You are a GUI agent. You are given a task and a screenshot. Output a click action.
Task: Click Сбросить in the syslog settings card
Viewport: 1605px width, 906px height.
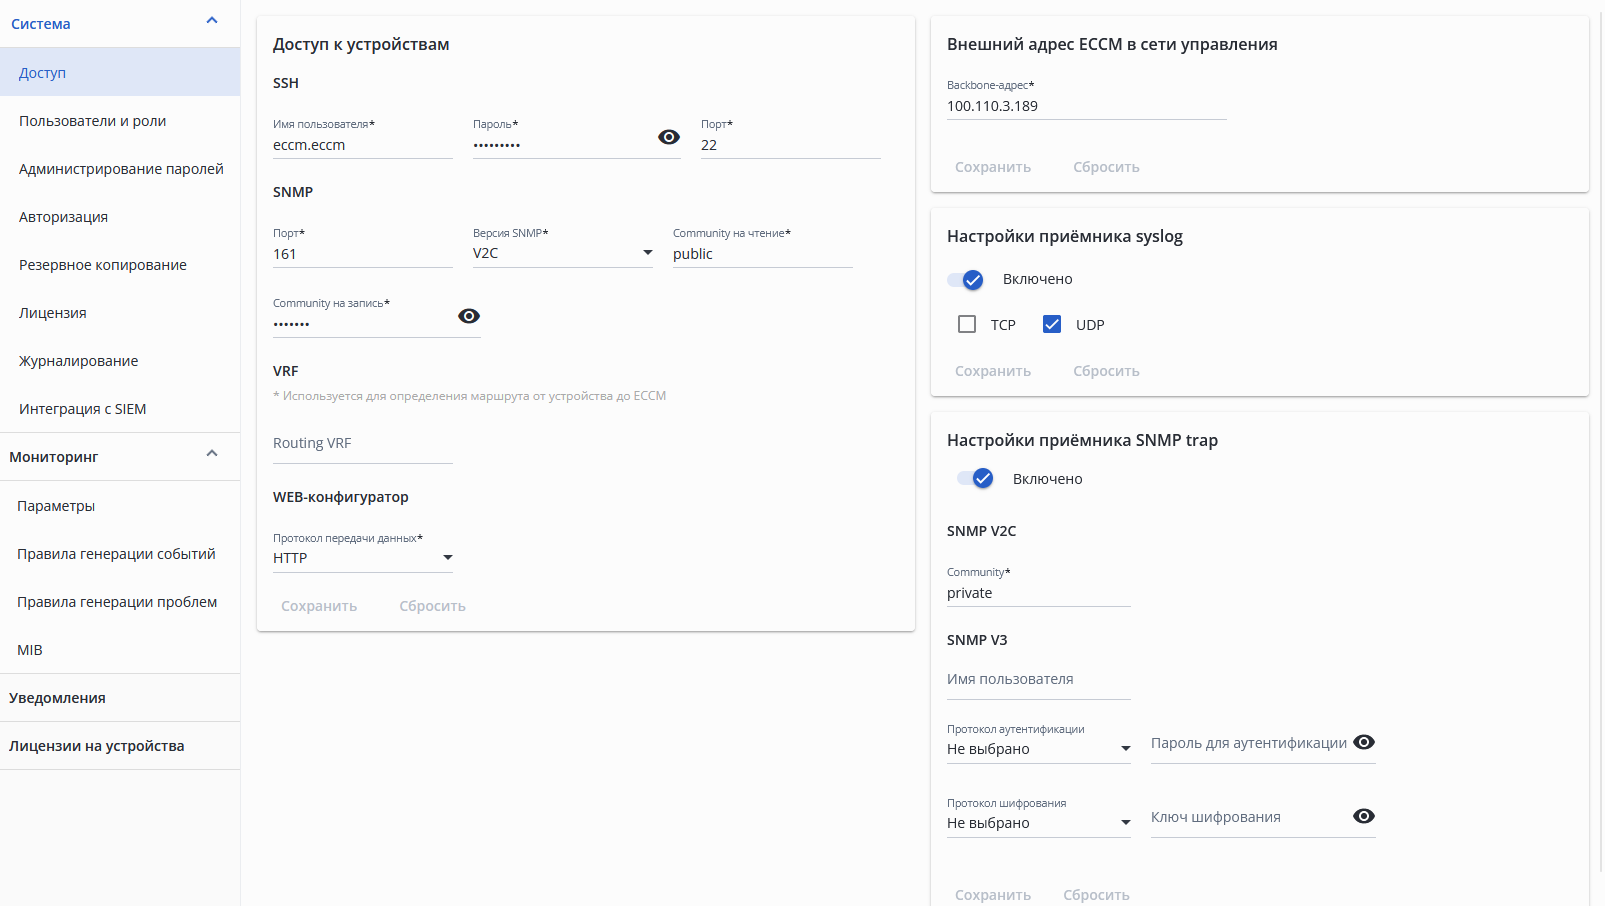point(1106,371)
